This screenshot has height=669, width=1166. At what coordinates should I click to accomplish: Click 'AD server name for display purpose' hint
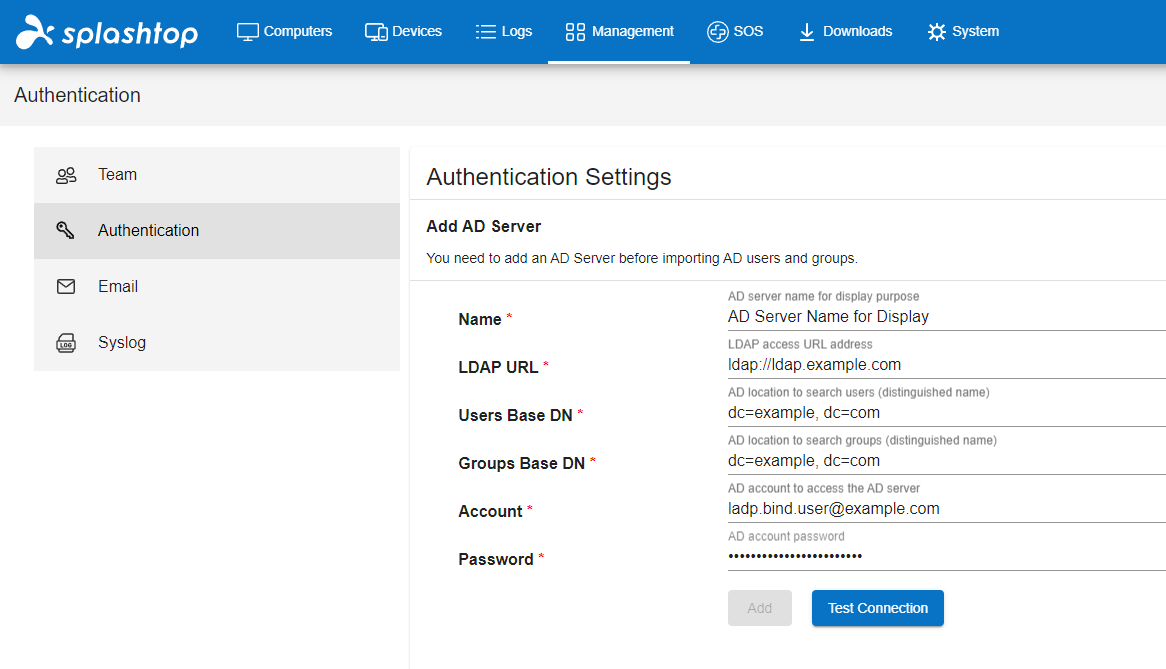point(823,297)
